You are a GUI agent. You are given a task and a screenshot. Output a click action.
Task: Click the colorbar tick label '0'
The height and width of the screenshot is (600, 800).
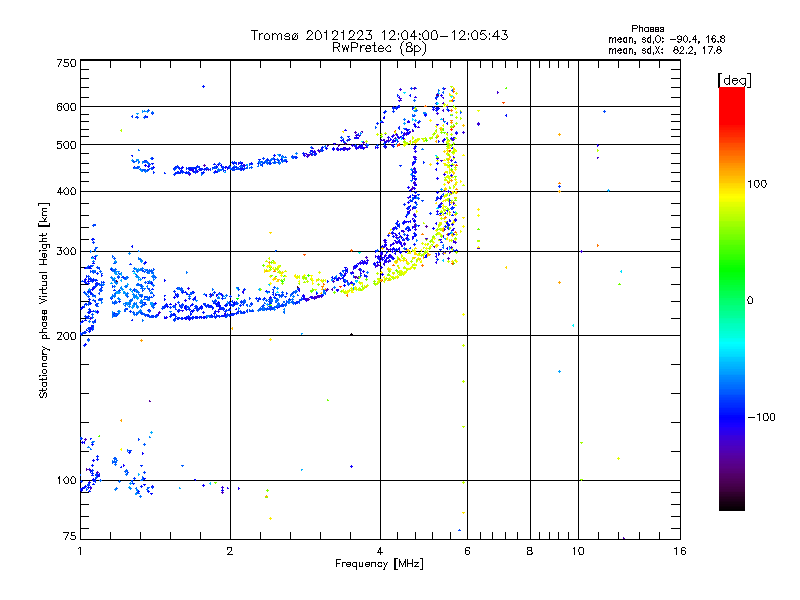pos(750,301)
